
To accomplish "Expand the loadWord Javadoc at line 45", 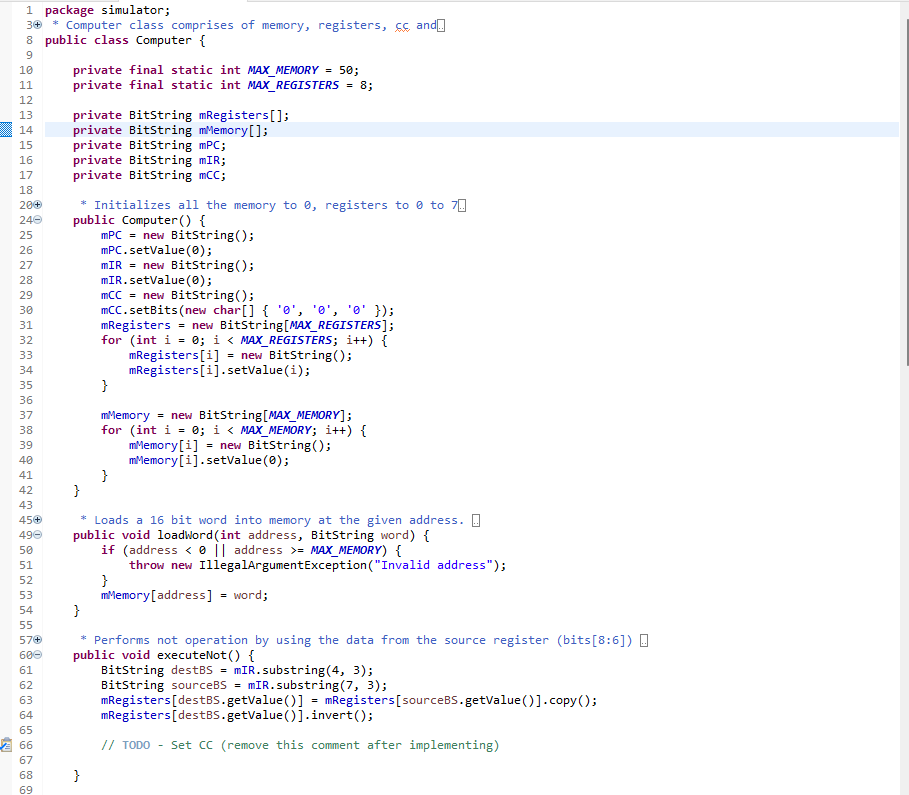I will pyautogui.click(x=37, y=519).
